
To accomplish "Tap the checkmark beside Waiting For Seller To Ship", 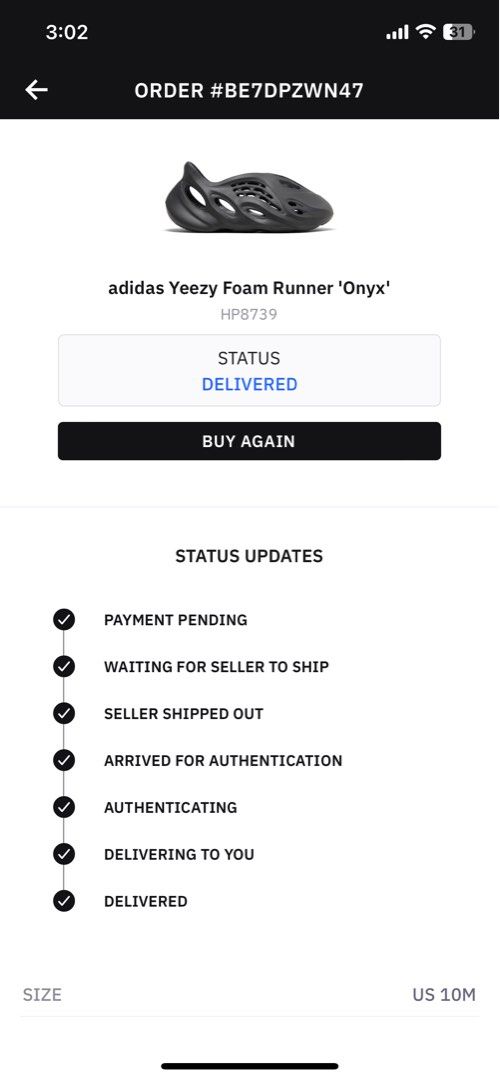I will click(x=64, y=667).
